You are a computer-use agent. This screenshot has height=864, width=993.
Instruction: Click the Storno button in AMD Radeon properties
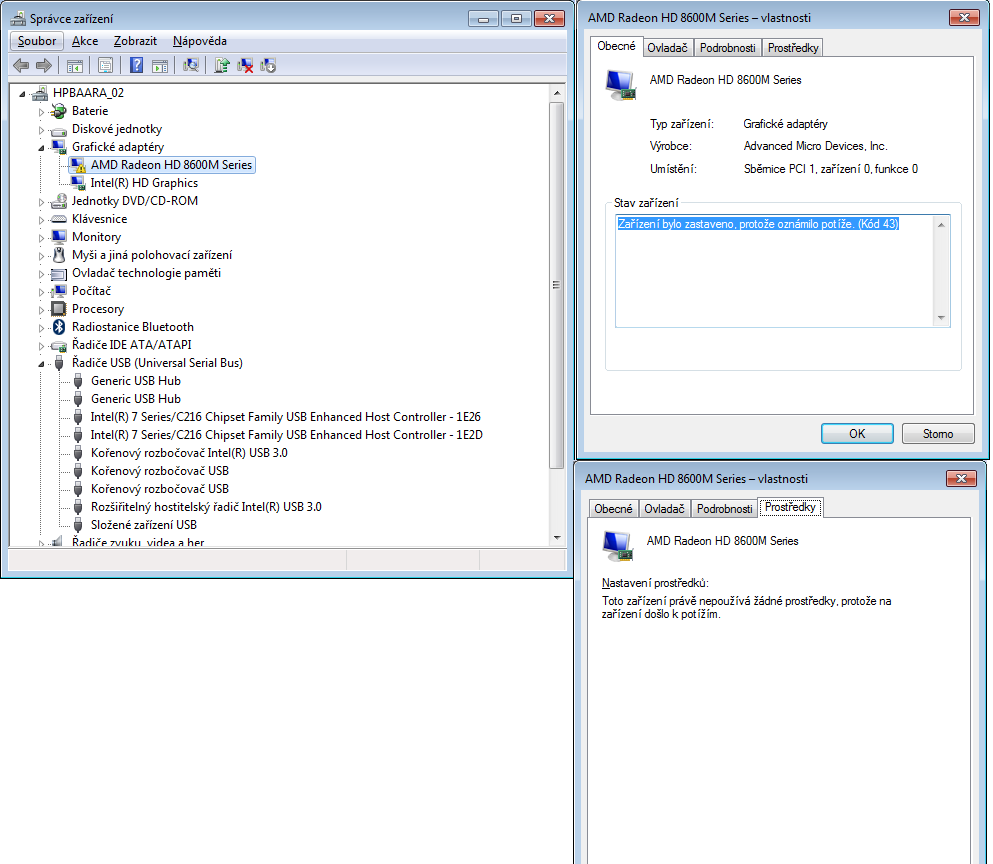[937, 434]
